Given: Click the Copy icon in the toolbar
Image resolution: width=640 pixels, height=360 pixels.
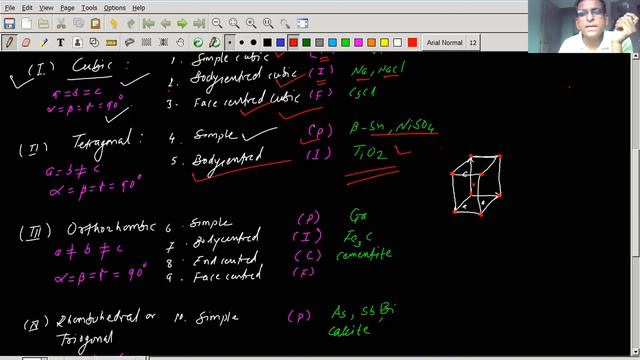Looking at the screenshot, I should pyautogui.click(x=78, y=23).
